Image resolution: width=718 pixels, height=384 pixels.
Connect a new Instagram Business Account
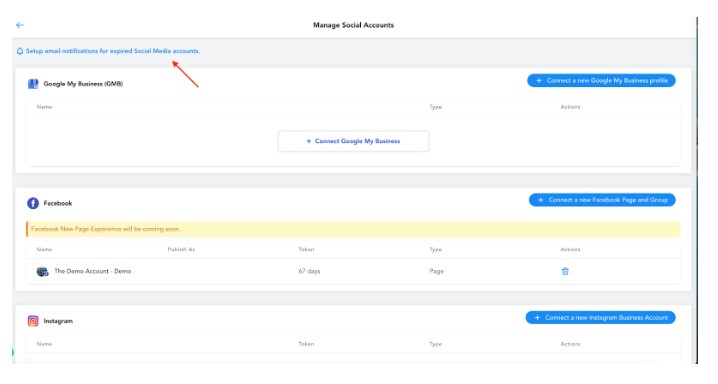600,318
